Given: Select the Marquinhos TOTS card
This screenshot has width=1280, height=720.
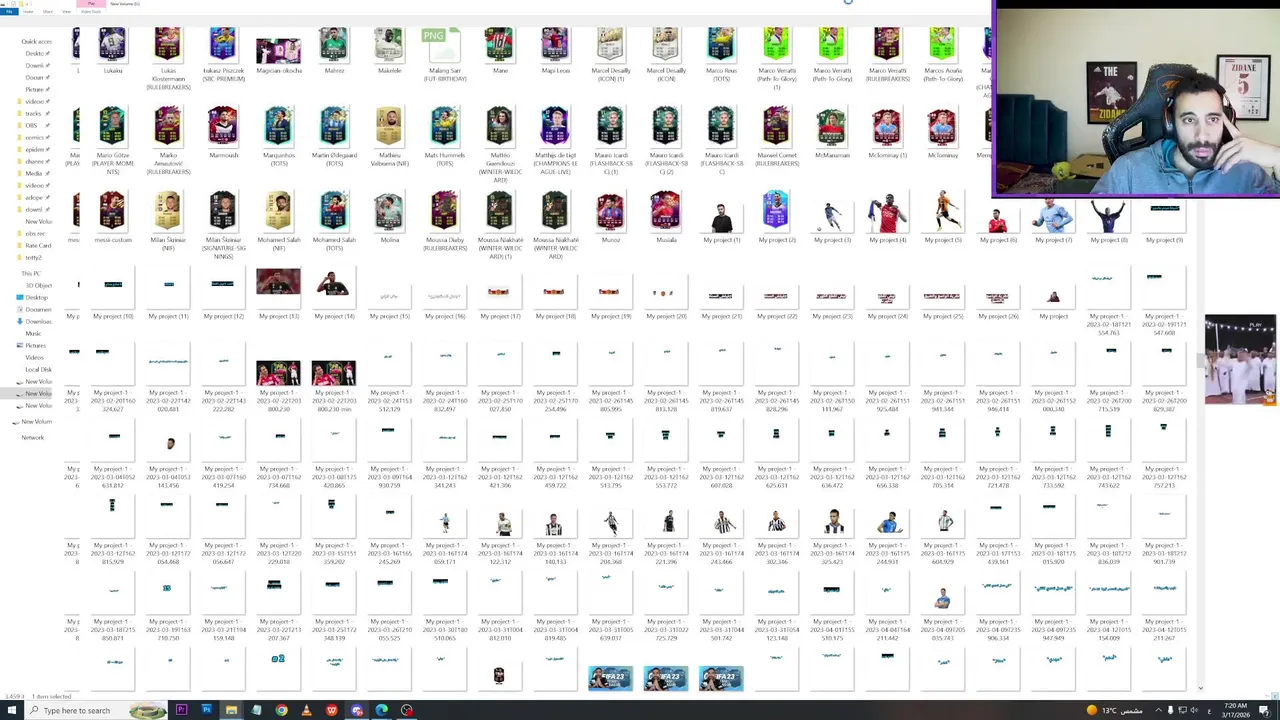Looking at the screenshot, I should [x=279, y=138].
